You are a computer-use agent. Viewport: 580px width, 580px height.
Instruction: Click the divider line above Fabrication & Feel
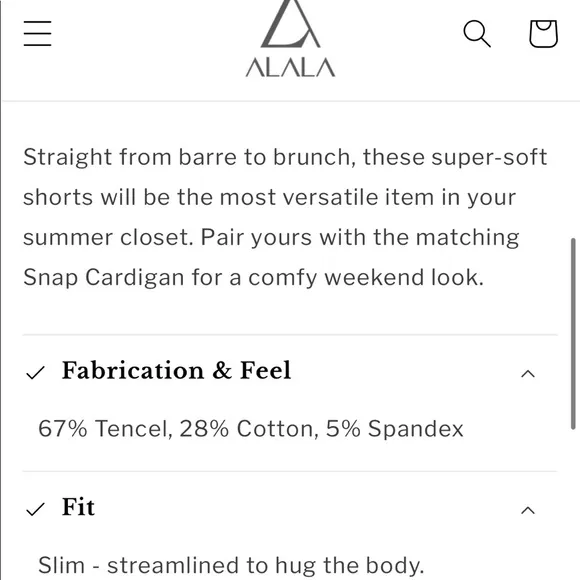point(290,335)
